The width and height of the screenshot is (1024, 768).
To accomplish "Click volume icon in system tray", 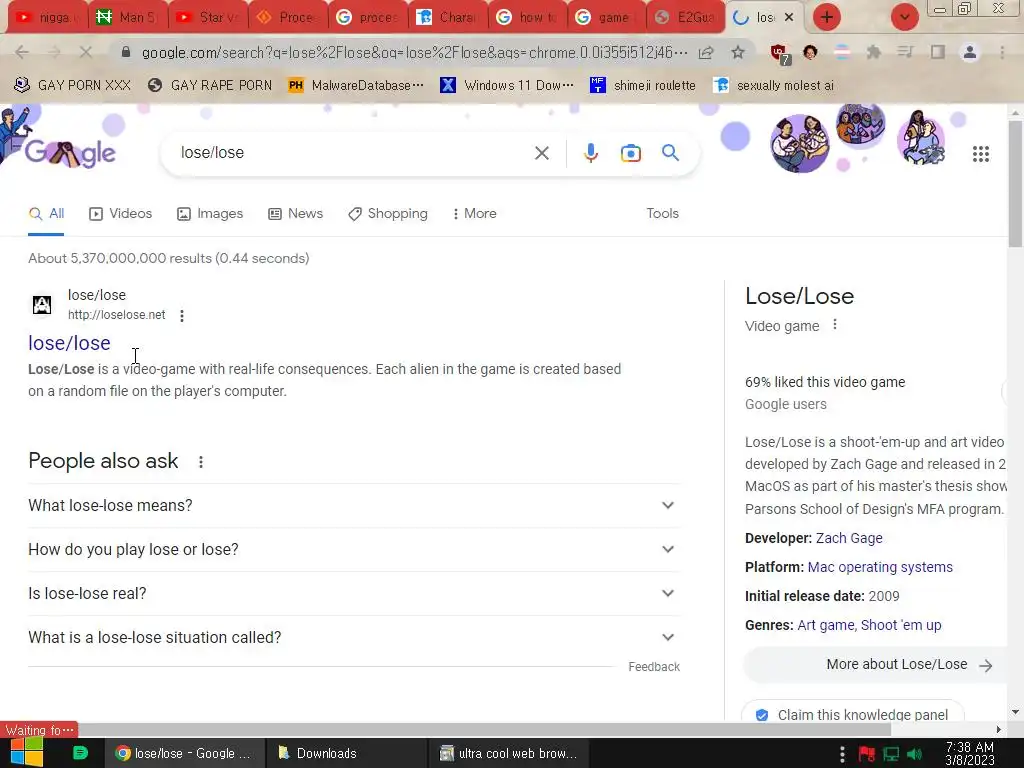I will (x=914, y=754).
